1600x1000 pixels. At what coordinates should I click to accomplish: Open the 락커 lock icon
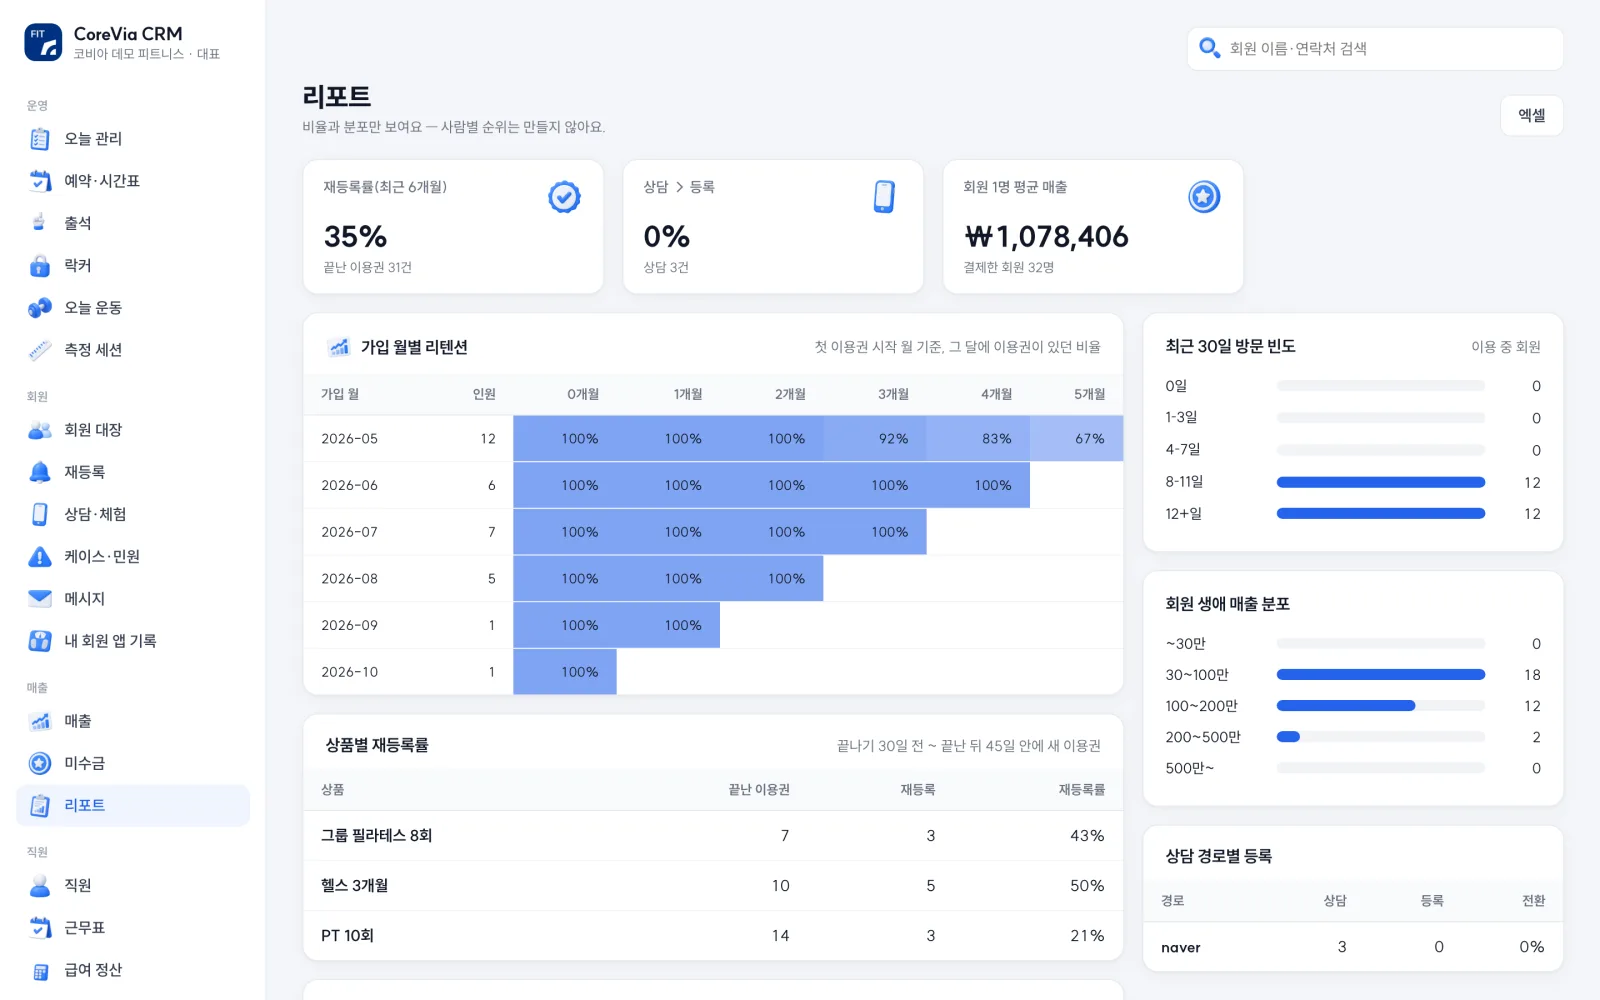tap(40, 265)
